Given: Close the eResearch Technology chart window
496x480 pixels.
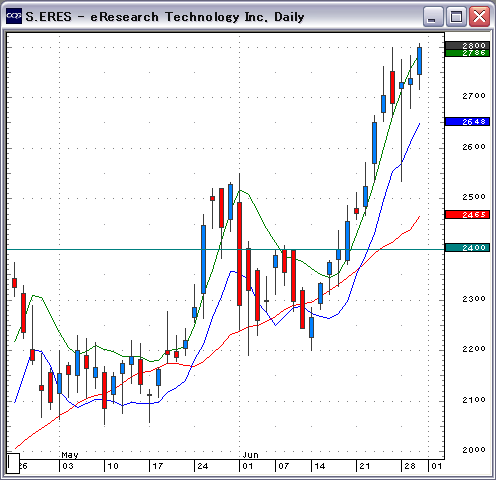Looking at the screenshot, I should (x=479, y=16).
